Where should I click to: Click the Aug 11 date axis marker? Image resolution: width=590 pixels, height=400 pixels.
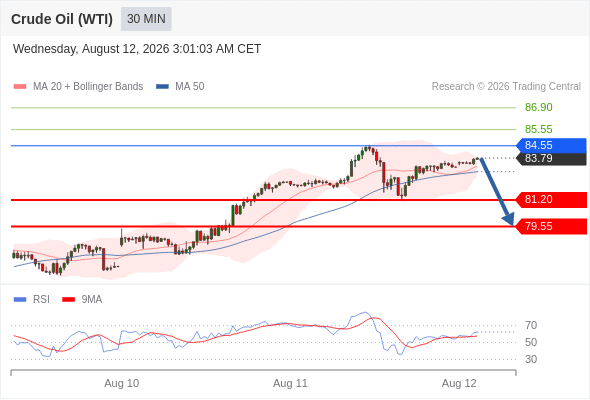click(290, 383)
